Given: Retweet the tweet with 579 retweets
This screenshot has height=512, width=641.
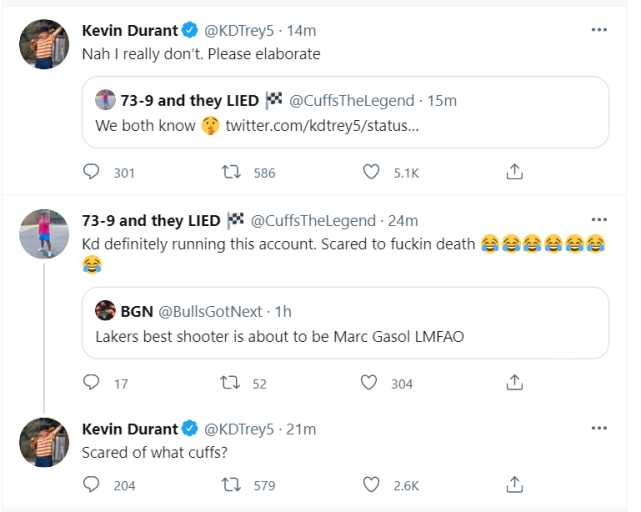Looking at the screenshot, I should click(230, 485).
